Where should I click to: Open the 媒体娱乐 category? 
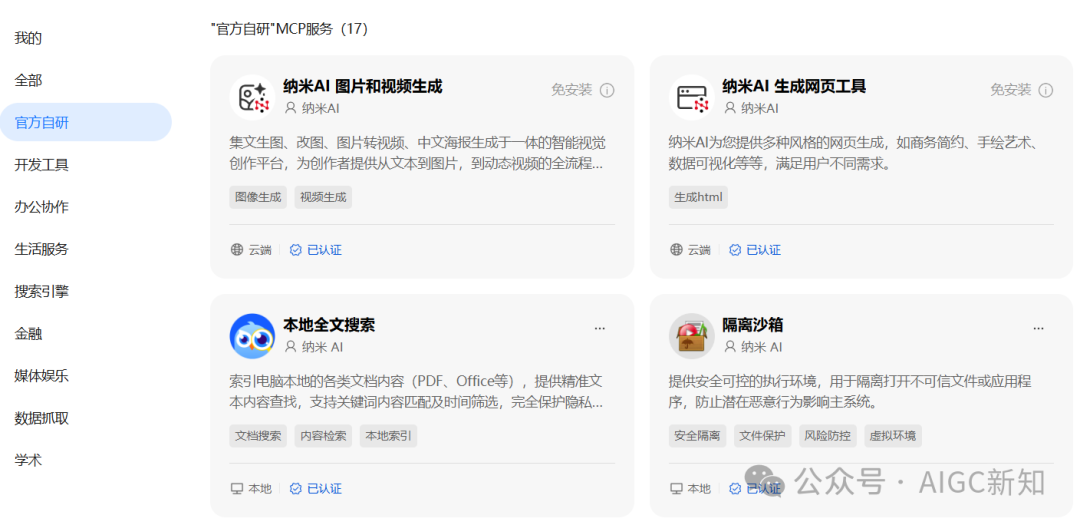42,376
